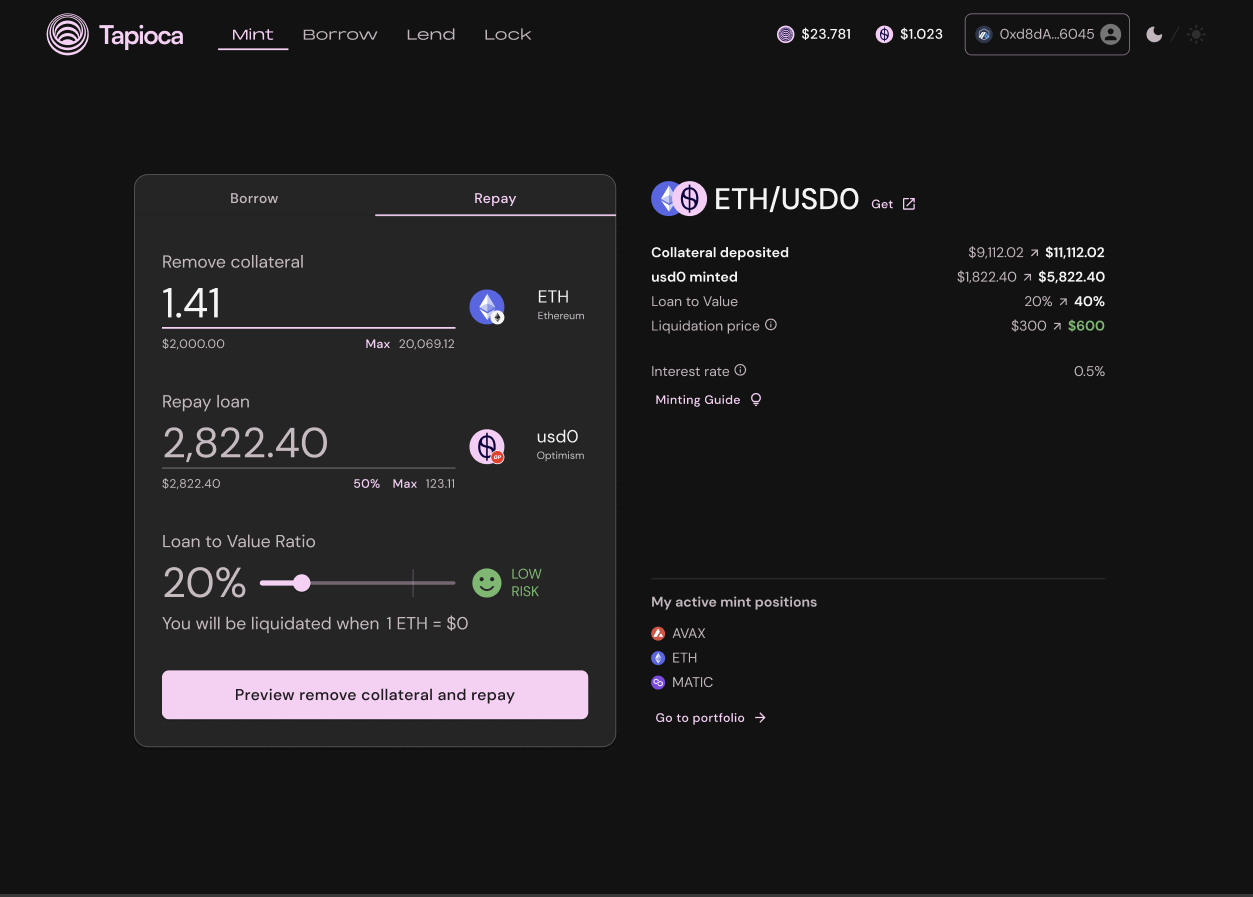The image size is (1253, 897).
Task: Click the Tapioca logo icon
Action: 68,34
